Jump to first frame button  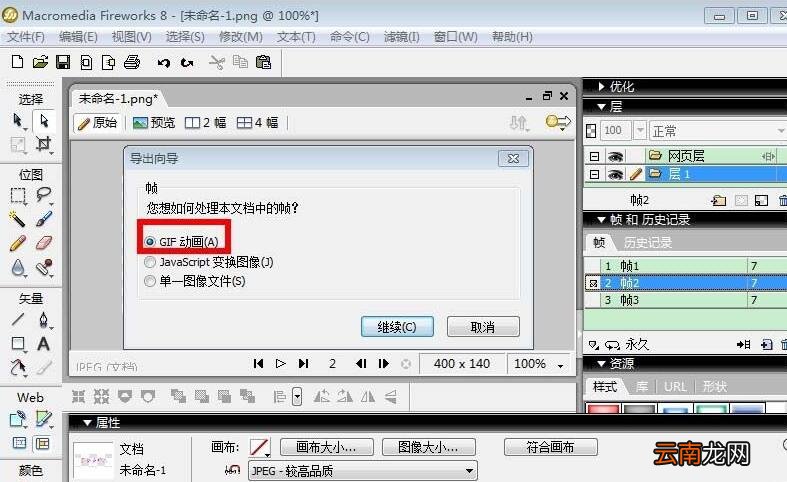click(258, 364)
